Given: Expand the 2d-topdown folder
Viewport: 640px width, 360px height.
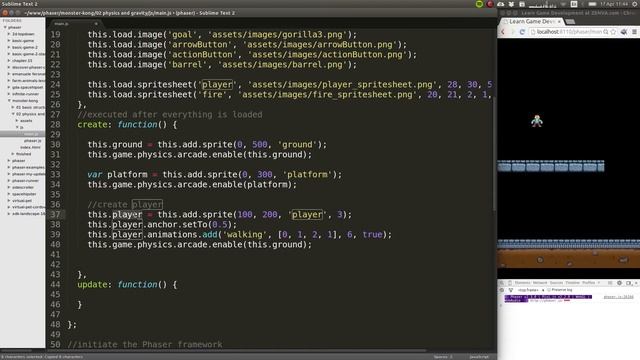Looking at the screenshot, I should 9,34.
